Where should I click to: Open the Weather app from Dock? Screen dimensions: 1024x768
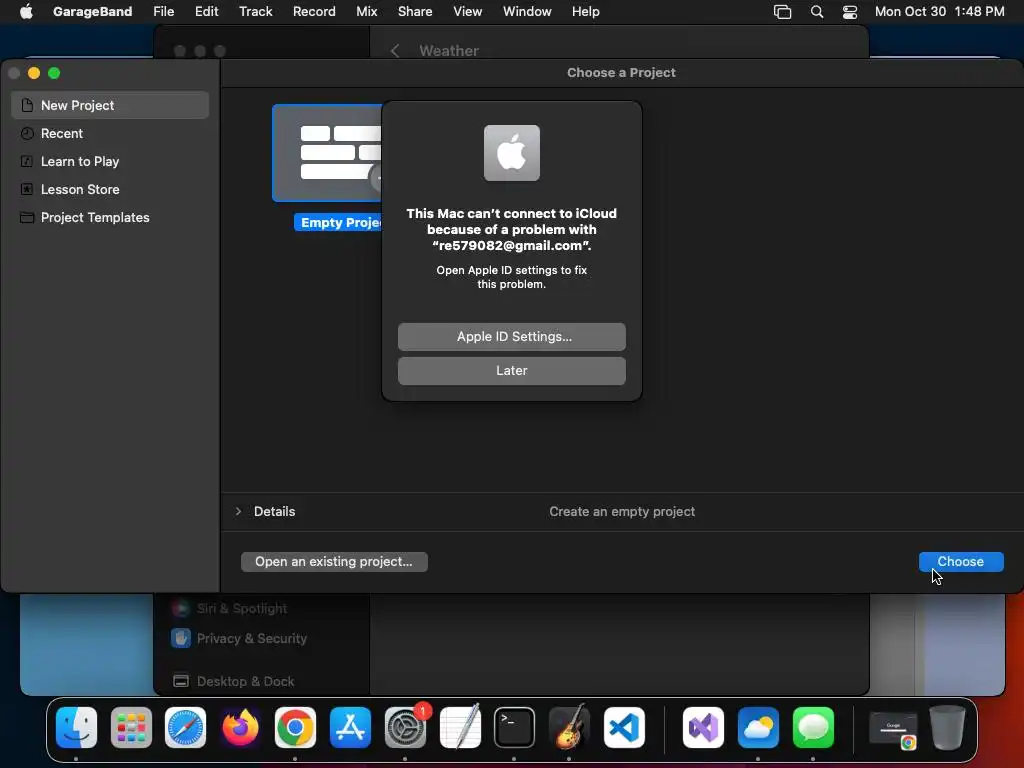(758, 727)
